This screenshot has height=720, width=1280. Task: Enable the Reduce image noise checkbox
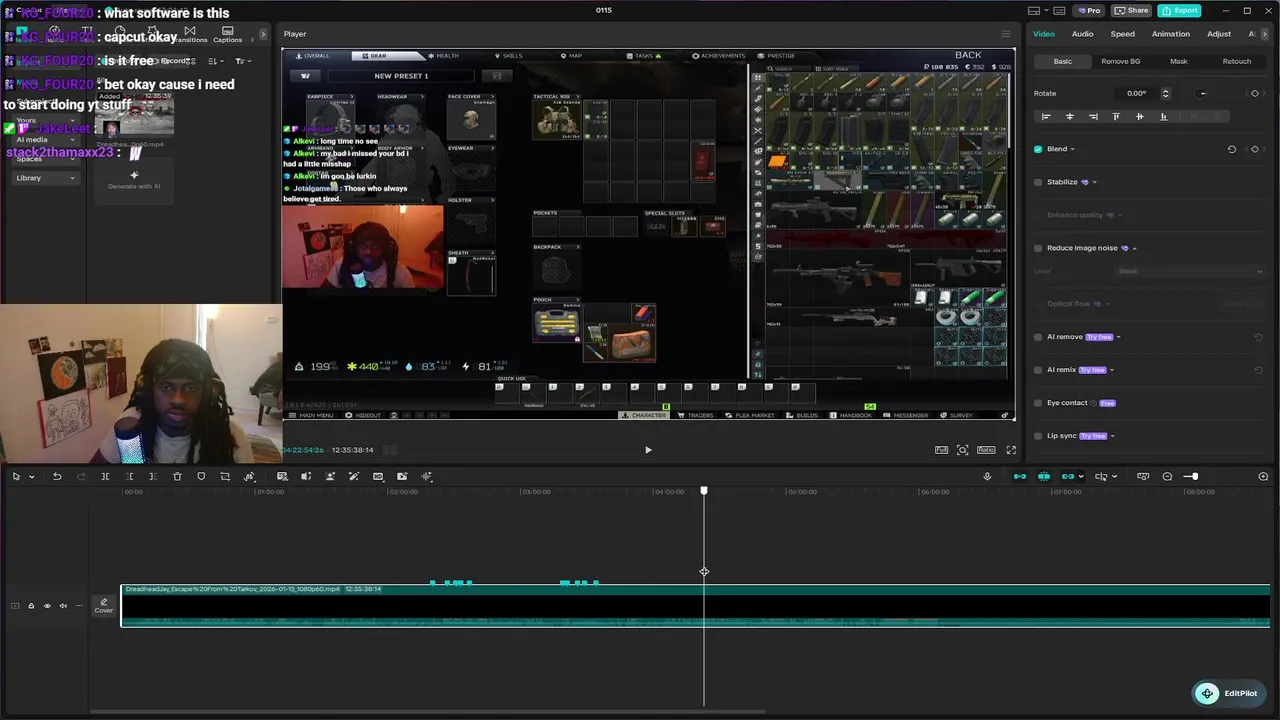click(x=1038, y=248)
